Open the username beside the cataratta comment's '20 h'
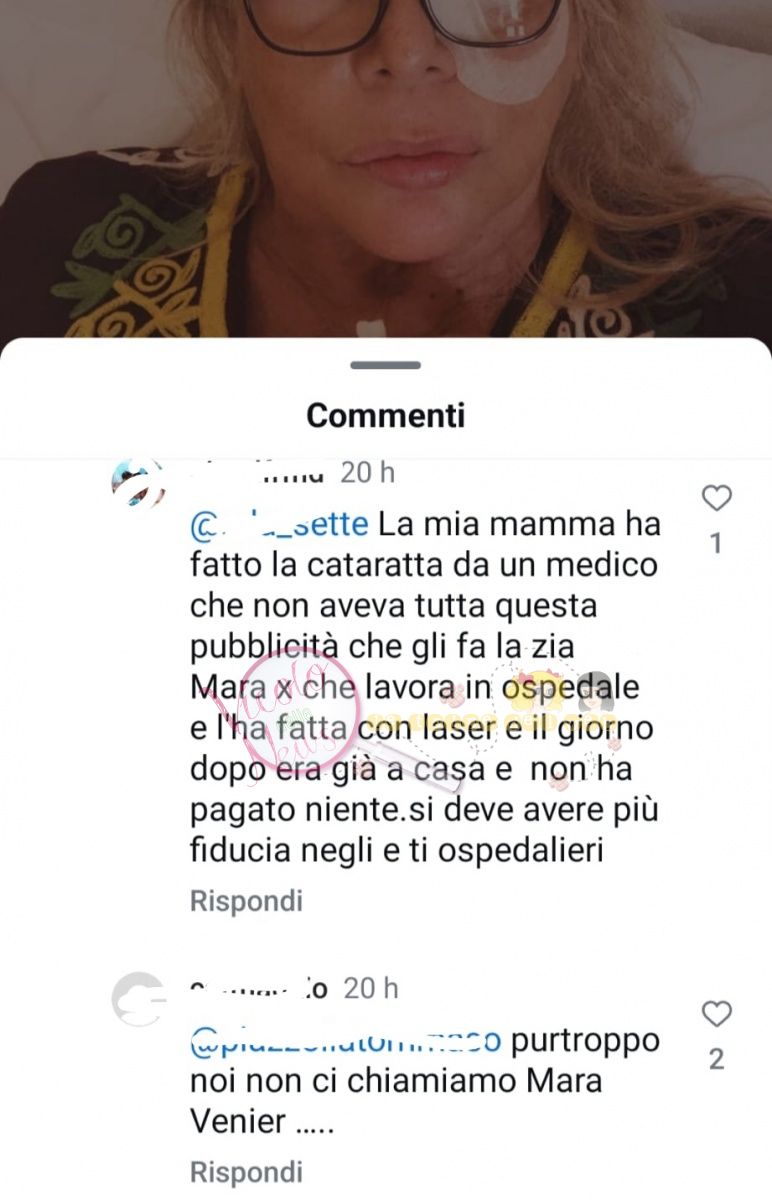 coord(258,473)
